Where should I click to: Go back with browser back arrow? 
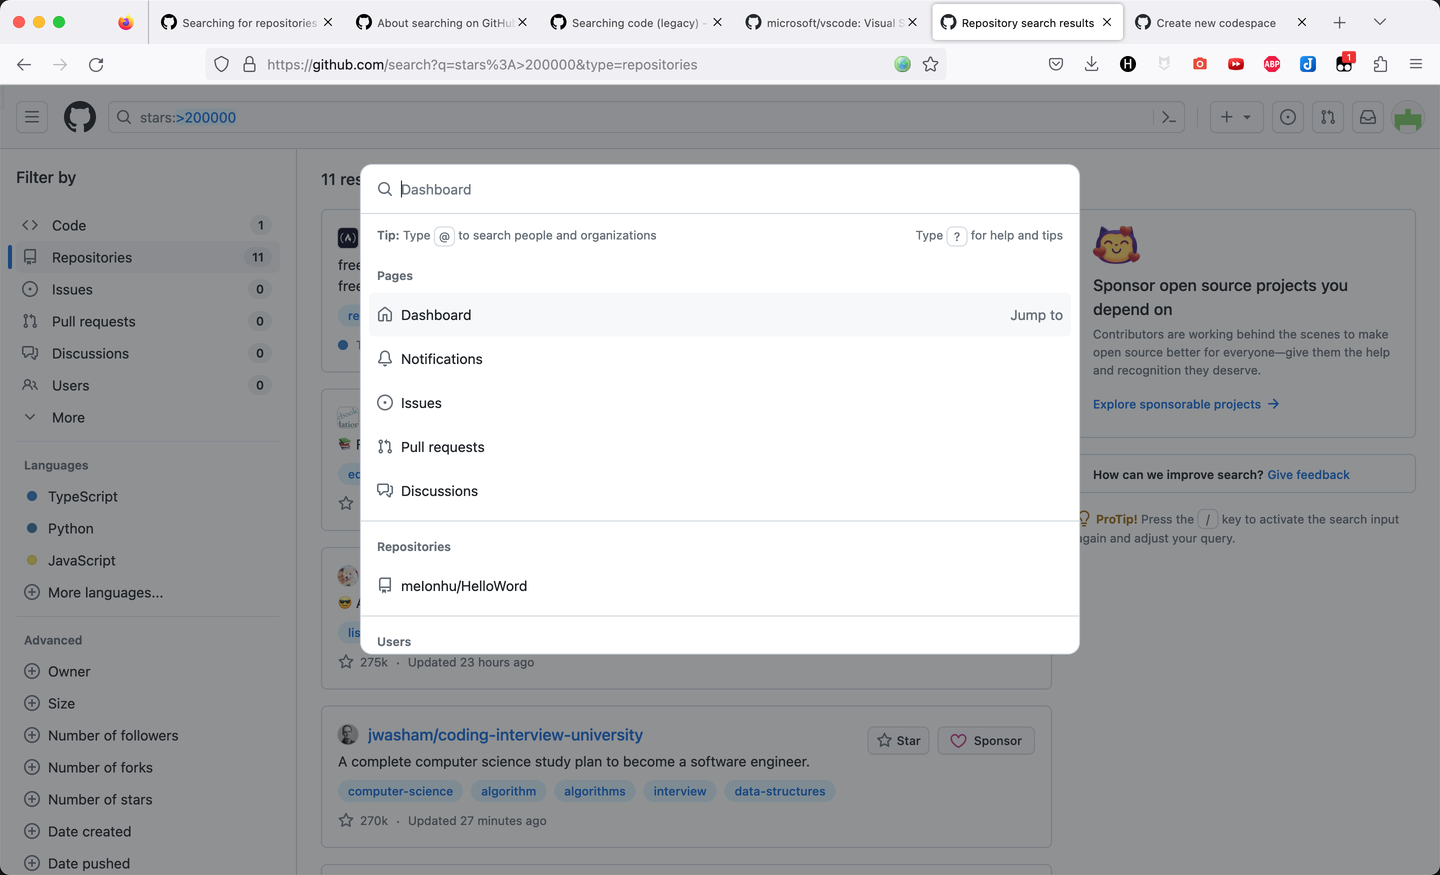point(24,64)
